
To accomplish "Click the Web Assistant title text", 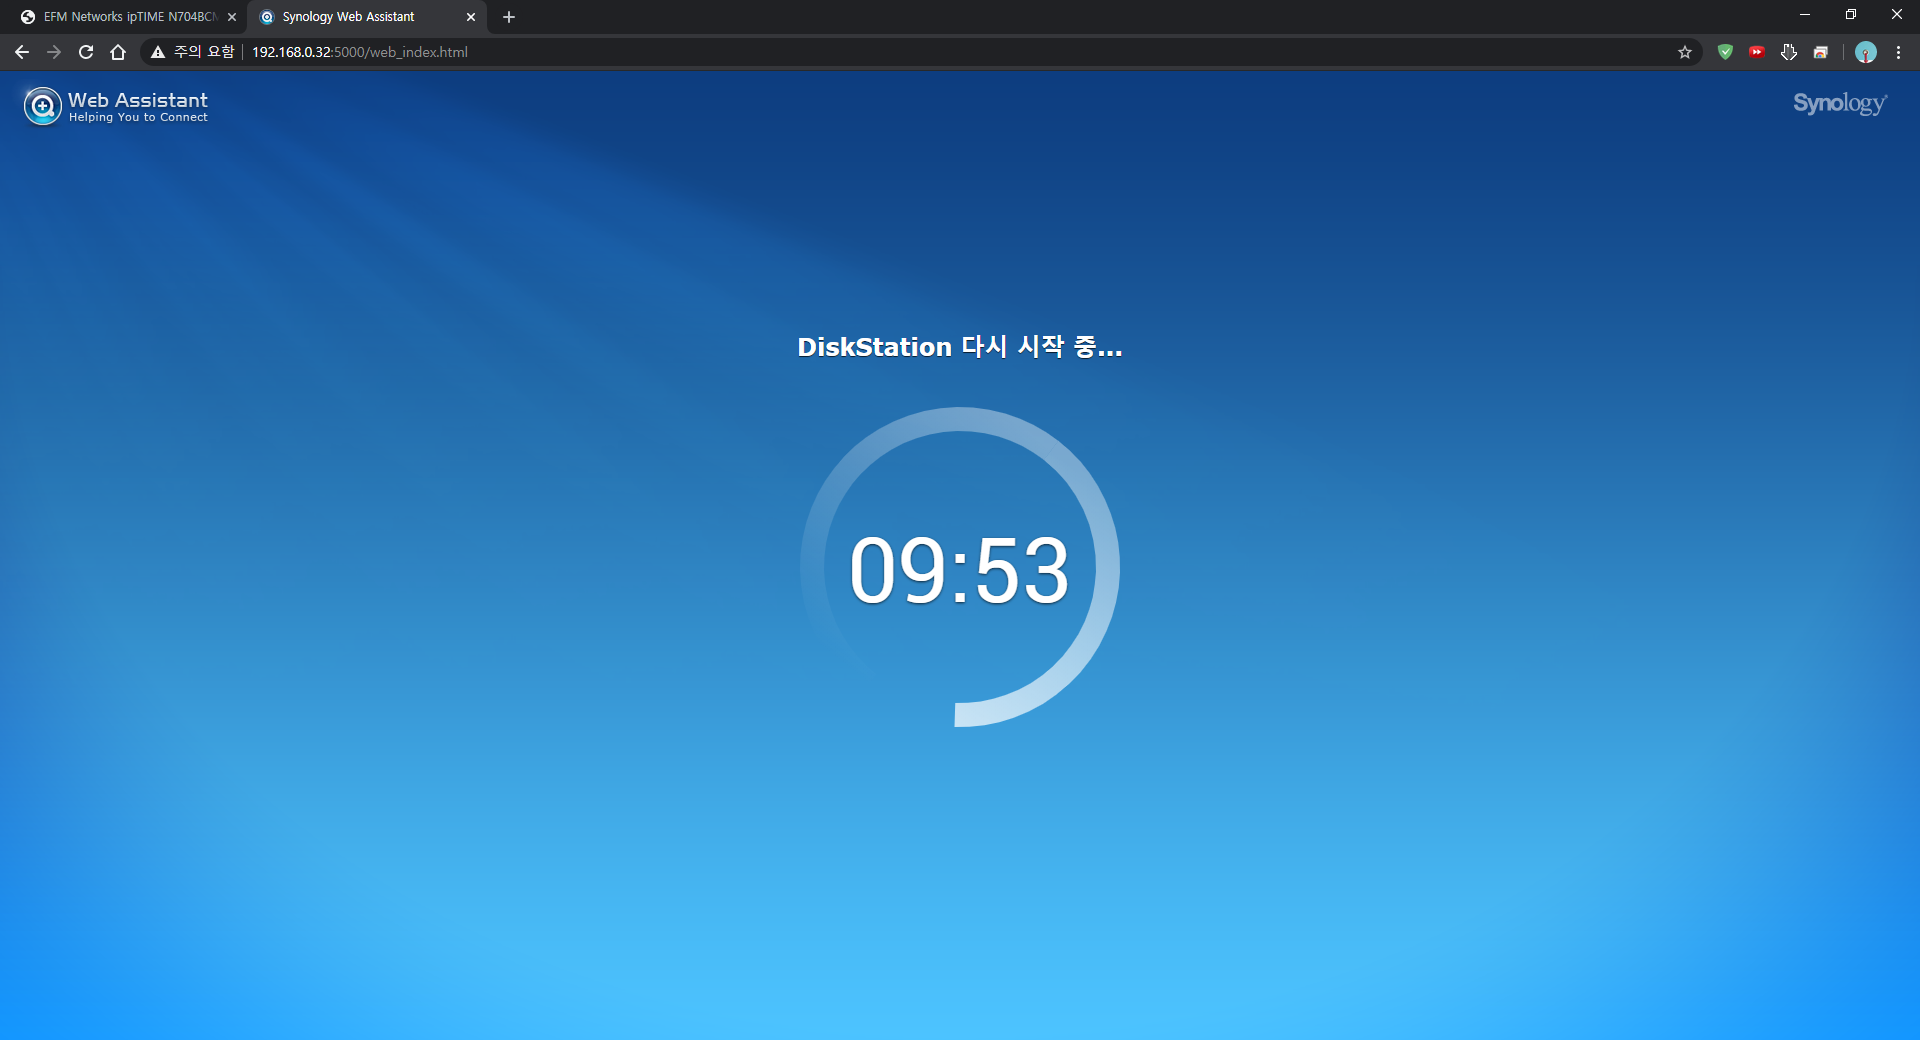I will [x=138, y=100].
